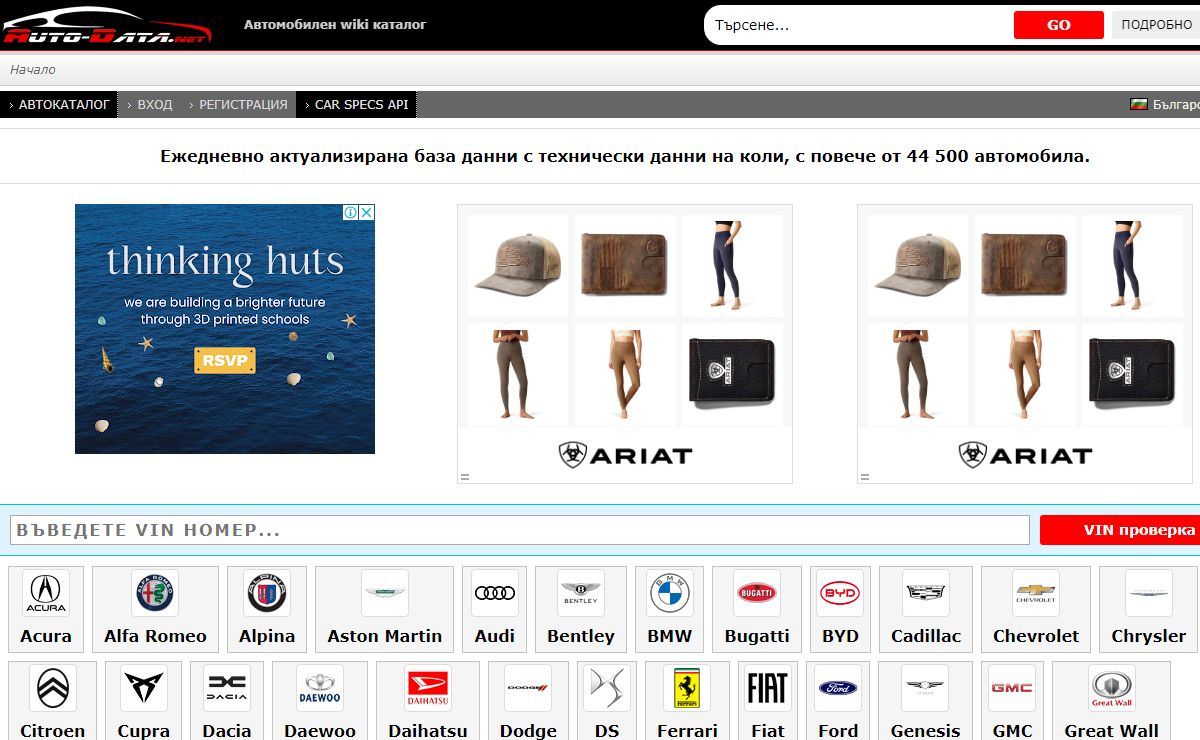Click the VIN проверка button
The image size is (1200, 740).
tap(1120, 530)
